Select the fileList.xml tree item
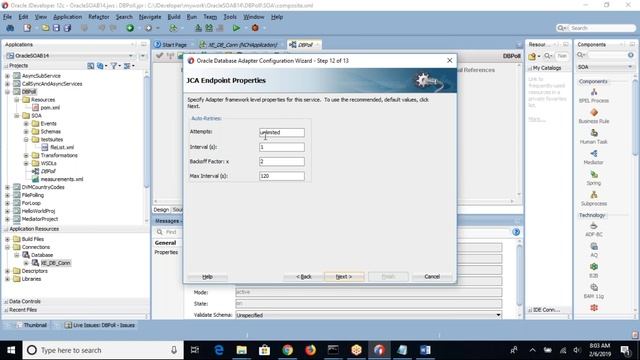 click(62, 147)
